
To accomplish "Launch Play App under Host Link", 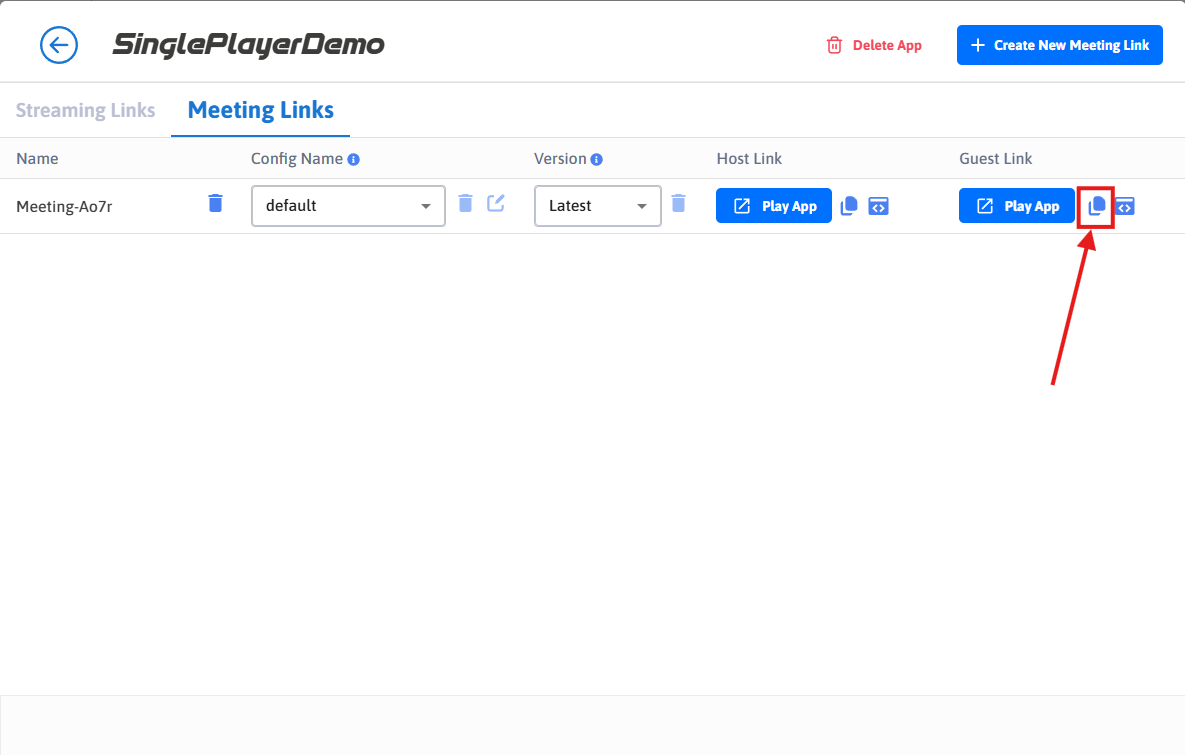I will click(x=773, y=206).
